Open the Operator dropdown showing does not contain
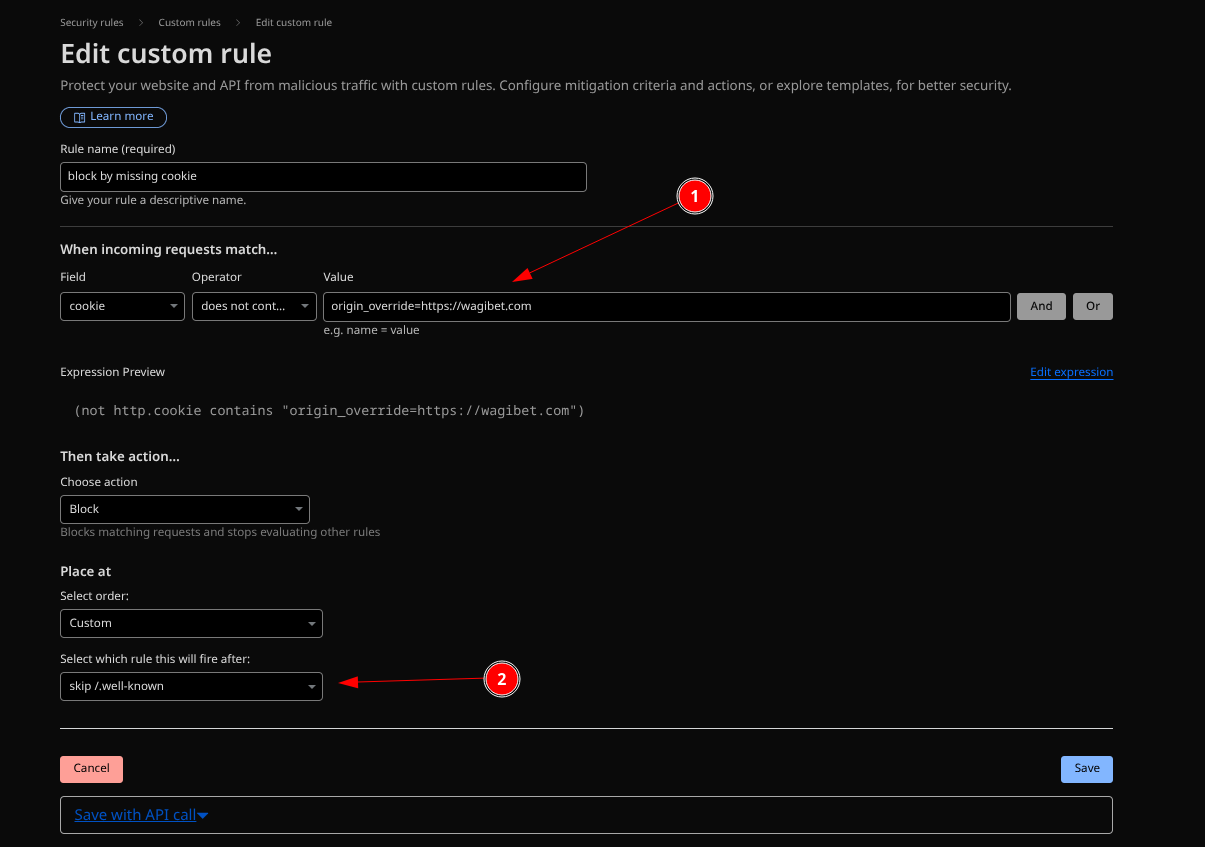This screenshot has height=847, width=1205. (x=250, y=306)
